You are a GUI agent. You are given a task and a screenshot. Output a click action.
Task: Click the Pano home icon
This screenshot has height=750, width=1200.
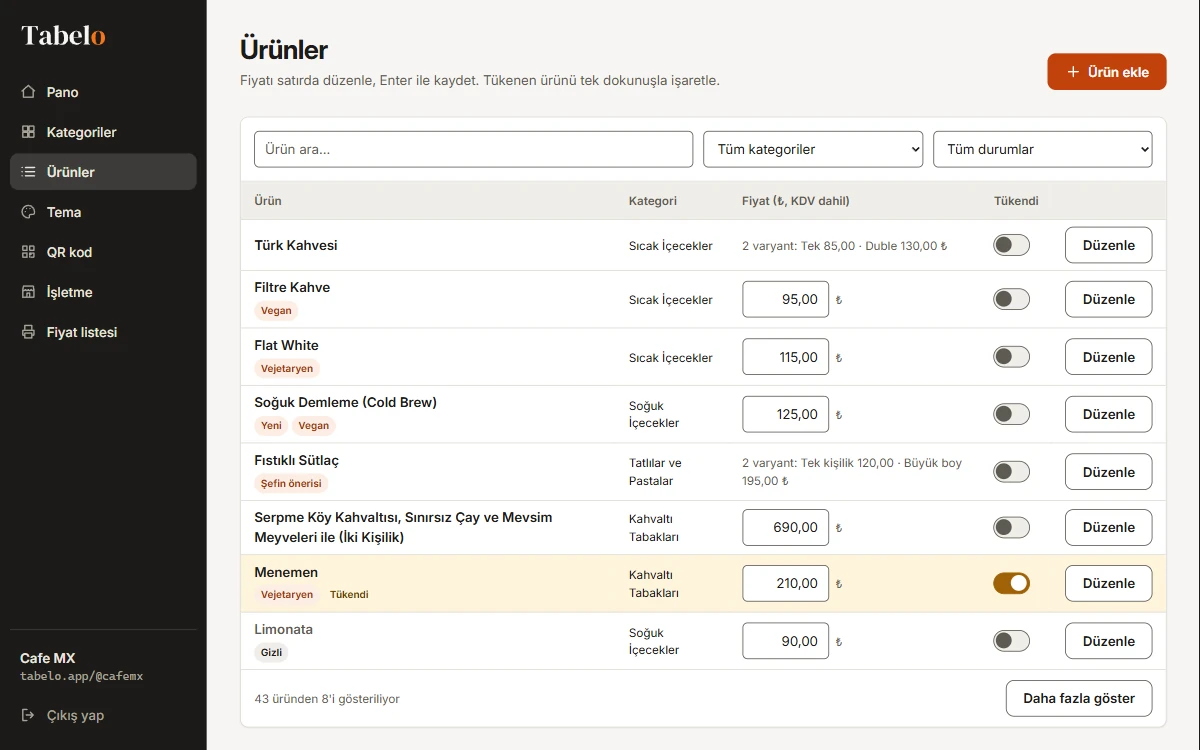[28, 92]
